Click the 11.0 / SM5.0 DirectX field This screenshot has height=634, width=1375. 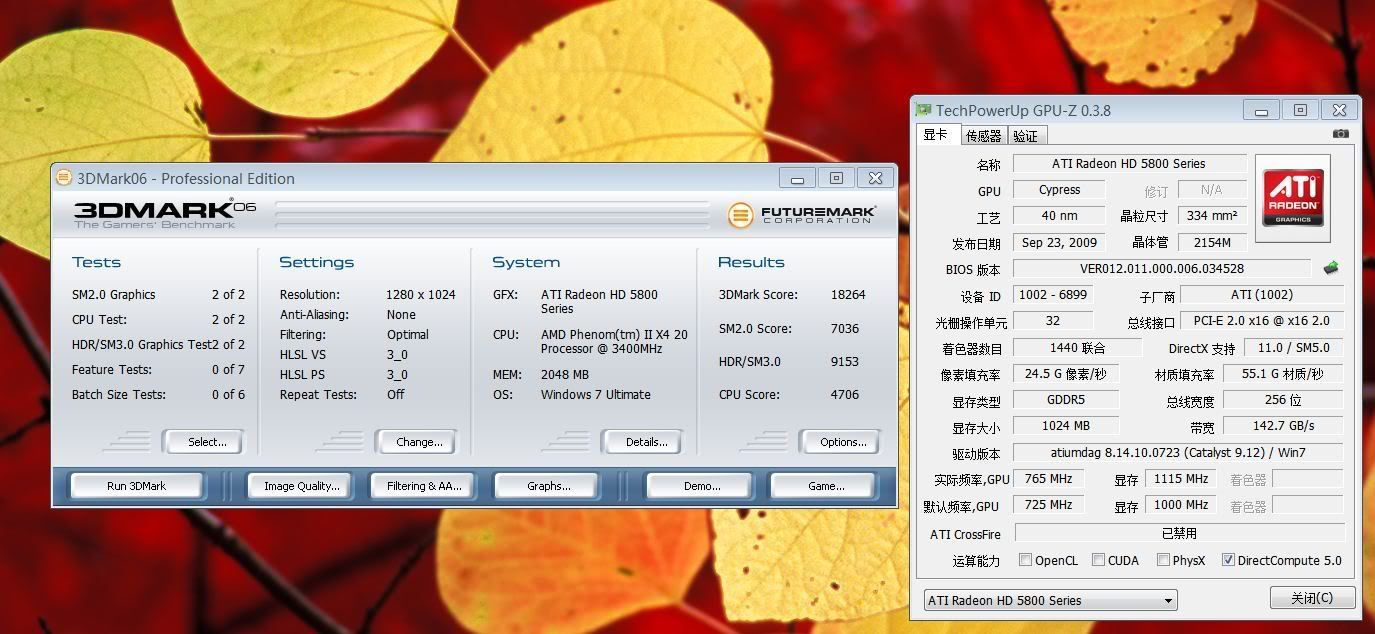(x=1294, y=348)
